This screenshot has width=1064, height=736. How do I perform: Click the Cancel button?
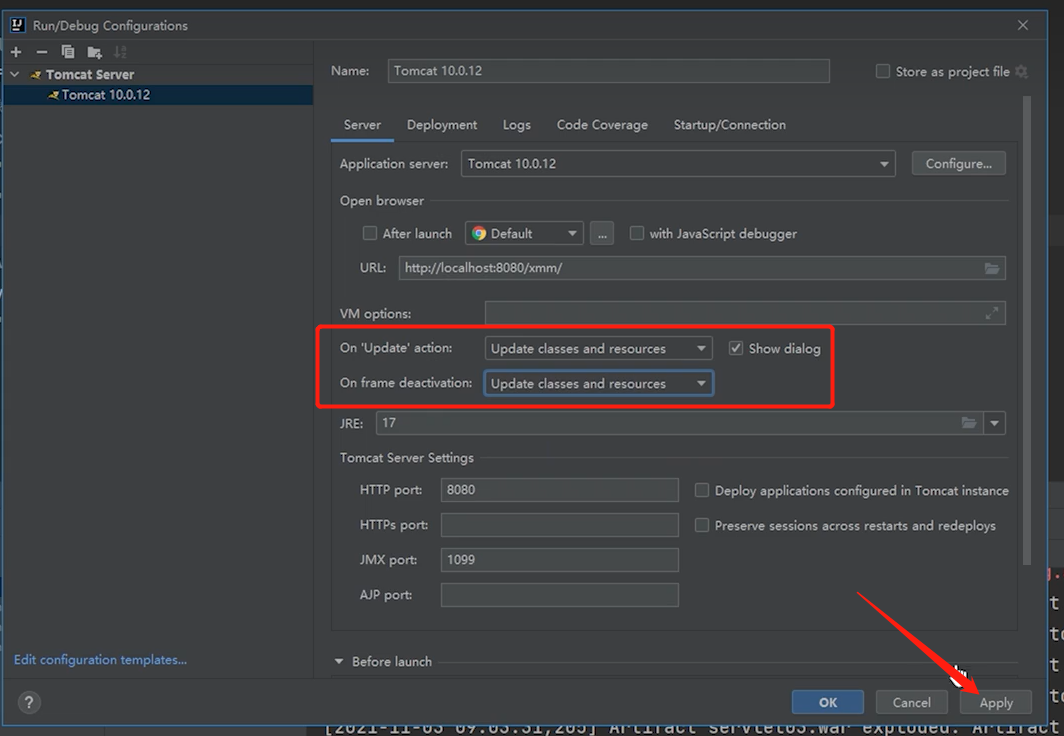[911, 702]
